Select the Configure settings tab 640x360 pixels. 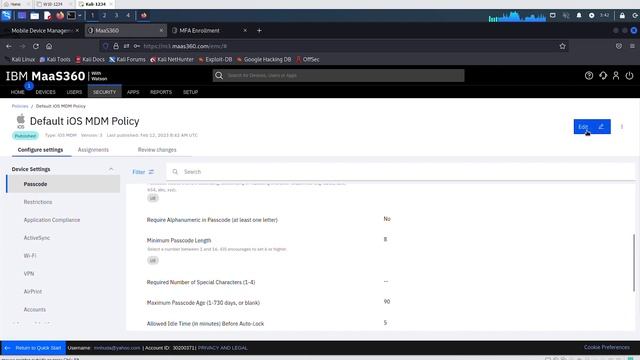tap(40, 150)
